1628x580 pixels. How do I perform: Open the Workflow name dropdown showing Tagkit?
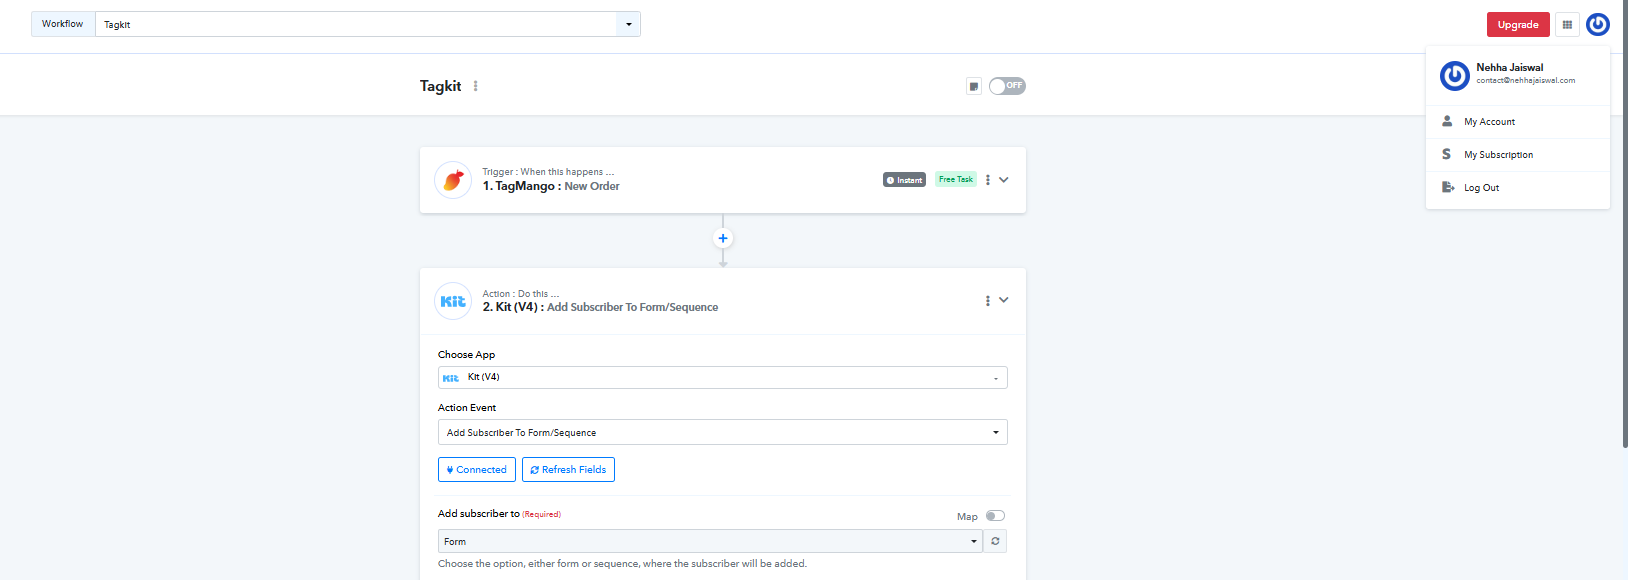[x=368, y=24]
